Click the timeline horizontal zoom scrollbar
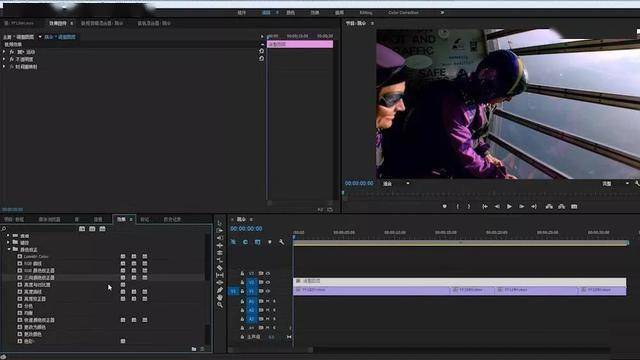The height and width of the screenshot is (360, 640). pos(271,350)
